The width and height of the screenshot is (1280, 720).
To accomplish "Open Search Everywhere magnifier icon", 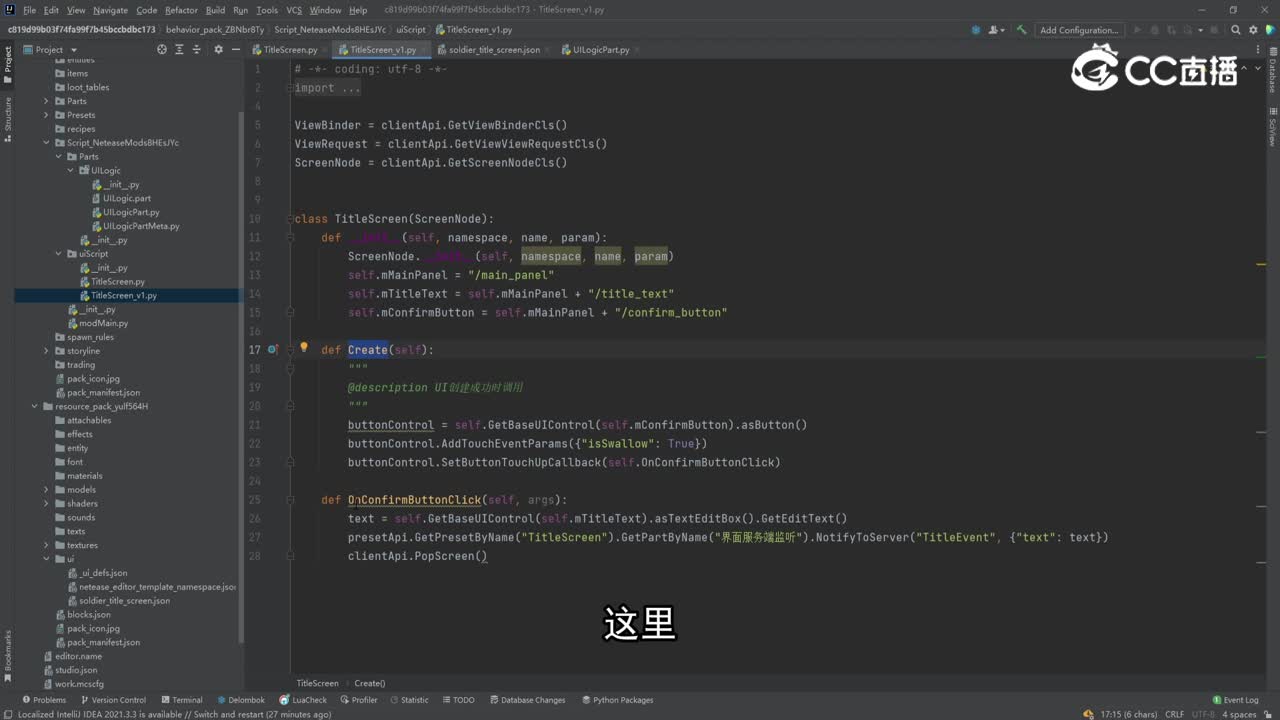I will [x=1236, y=30].
